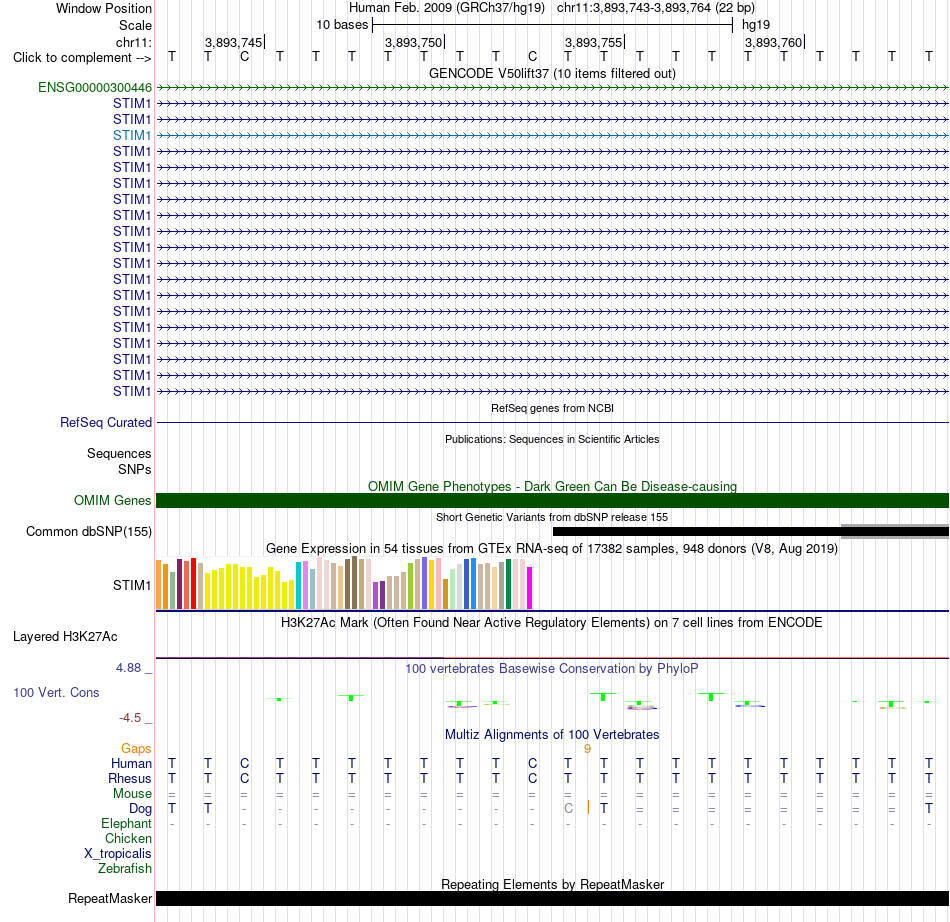Click the H3K27Ac Mark track title
950x922 pixels.
pos(552,623)
